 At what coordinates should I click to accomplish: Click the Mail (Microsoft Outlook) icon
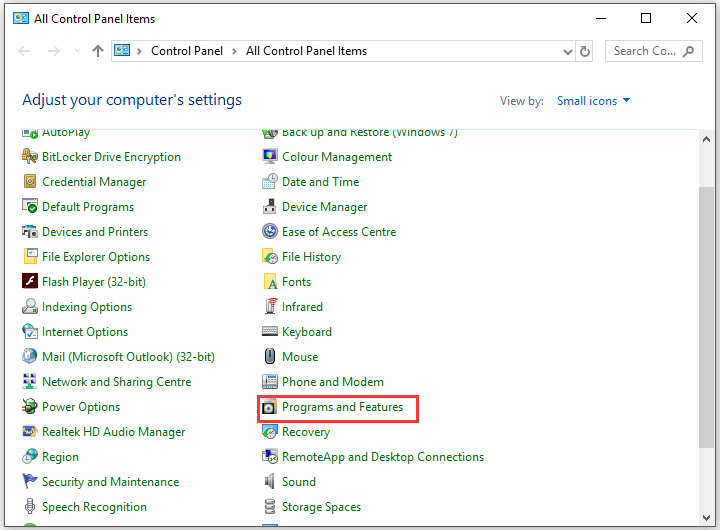(30, 356)
